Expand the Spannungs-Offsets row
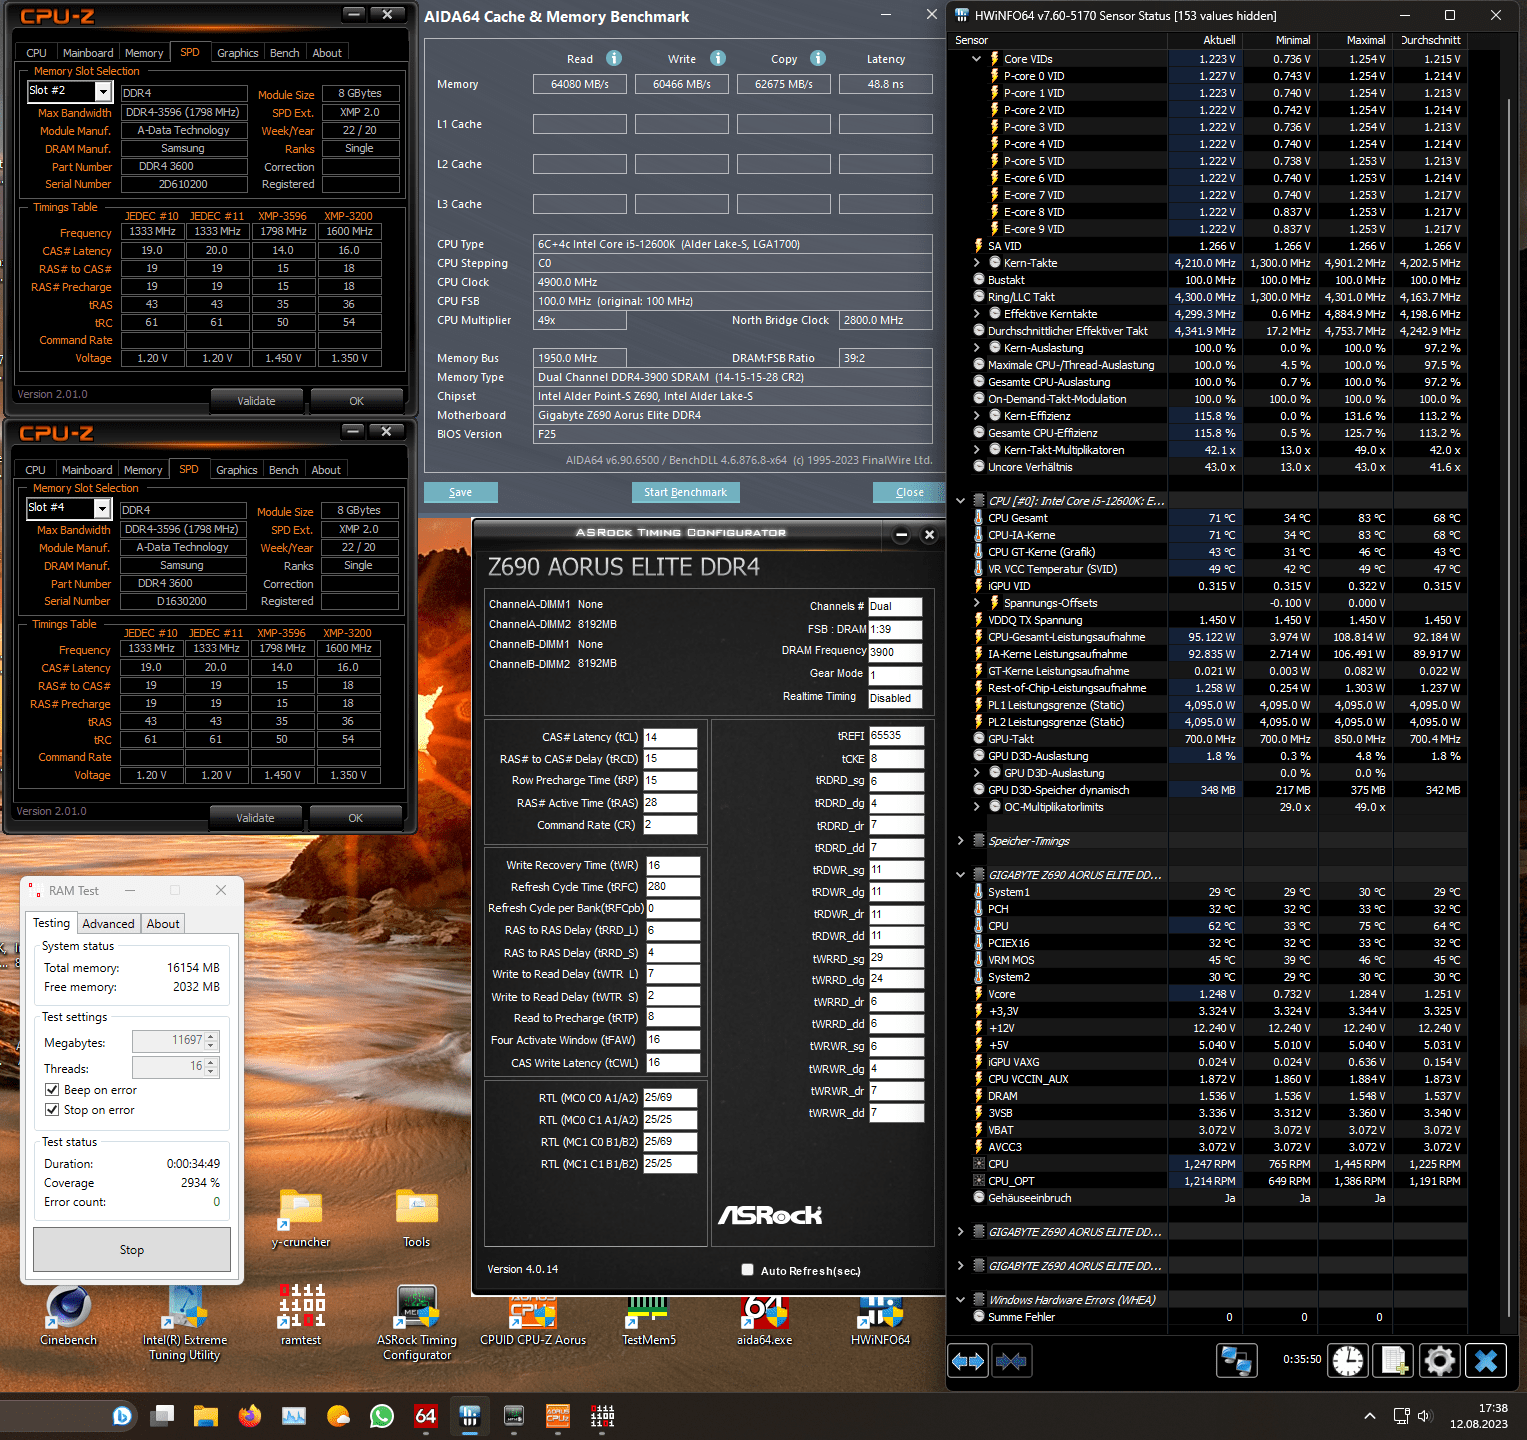 pyautogui.click(x=977, y=603)
